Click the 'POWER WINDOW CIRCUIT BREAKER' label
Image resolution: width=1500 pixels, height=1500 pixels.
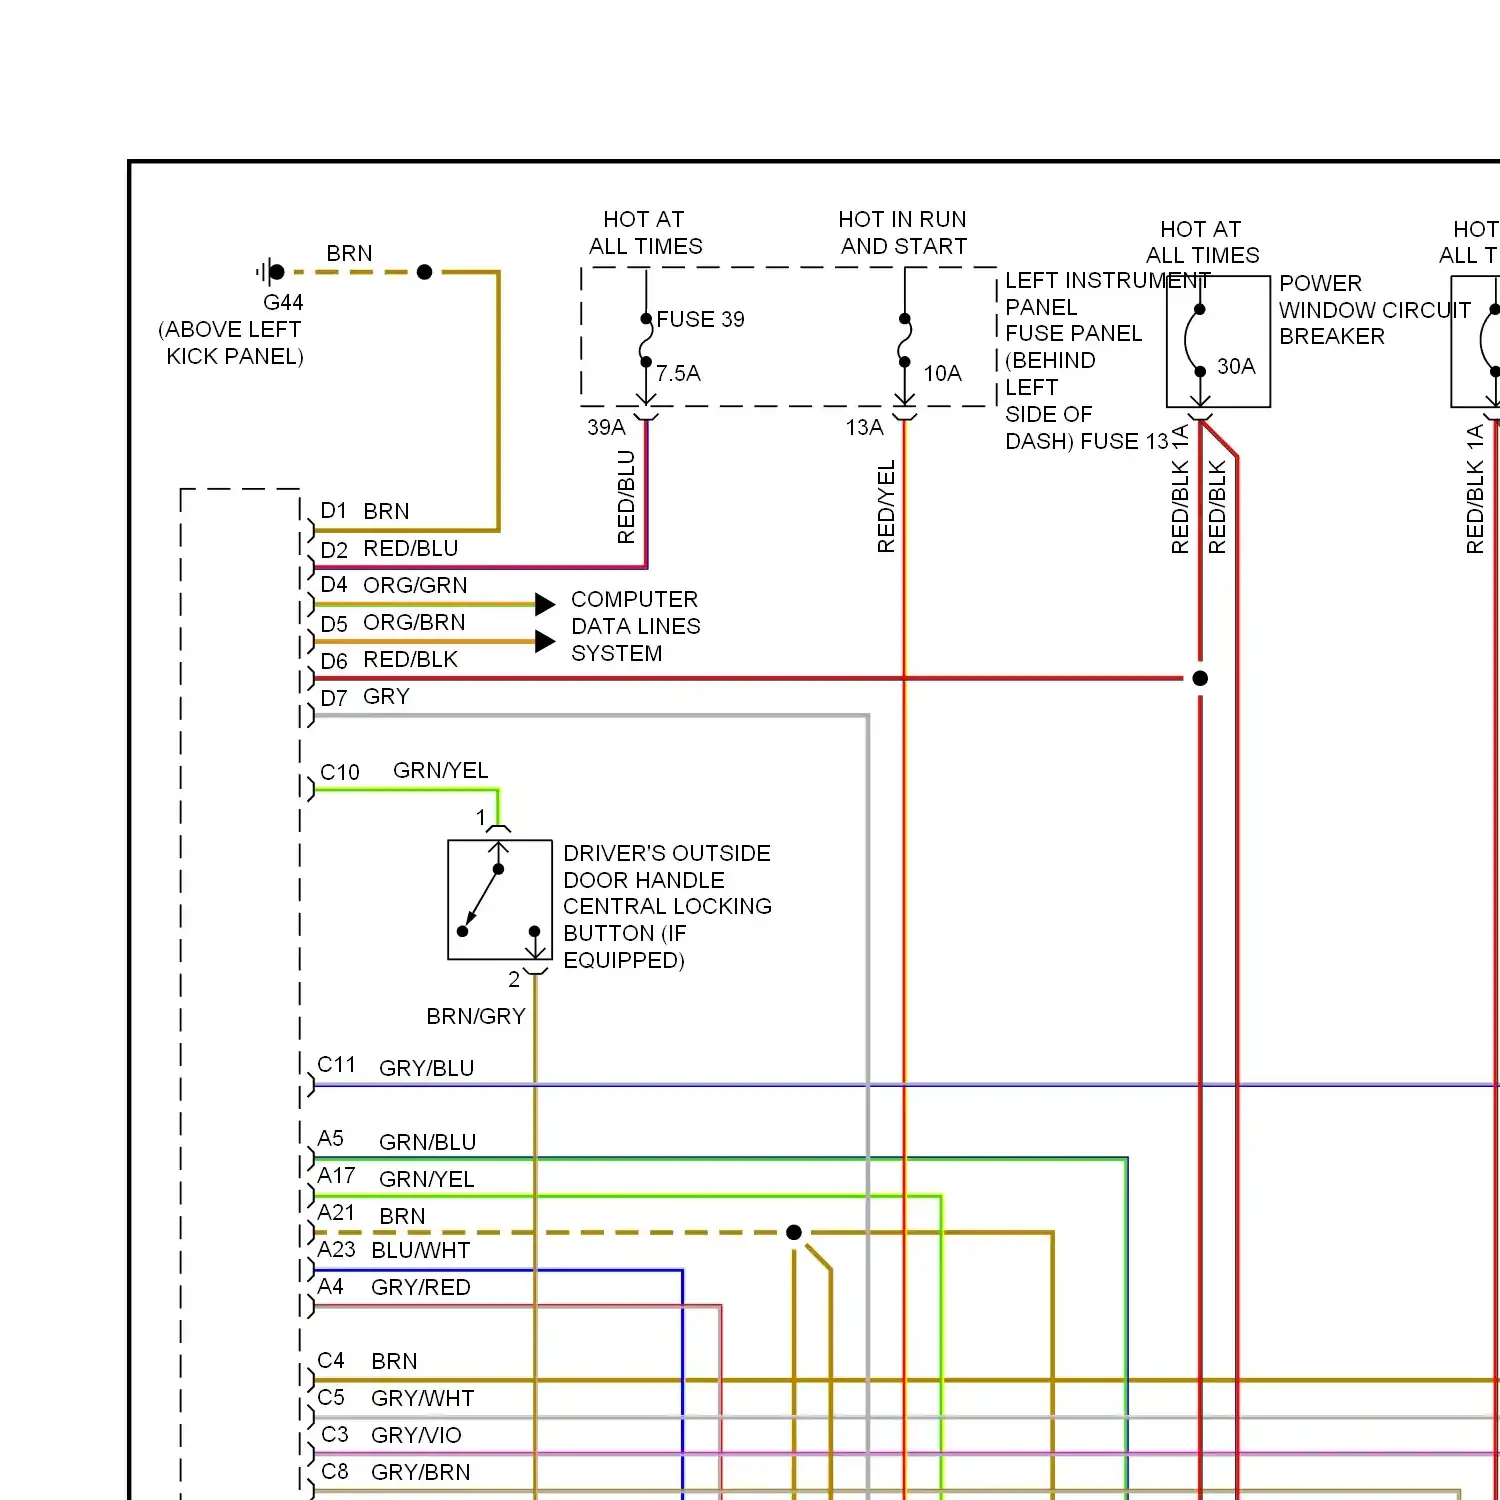pyautogui.click(x=1374, y=310)
